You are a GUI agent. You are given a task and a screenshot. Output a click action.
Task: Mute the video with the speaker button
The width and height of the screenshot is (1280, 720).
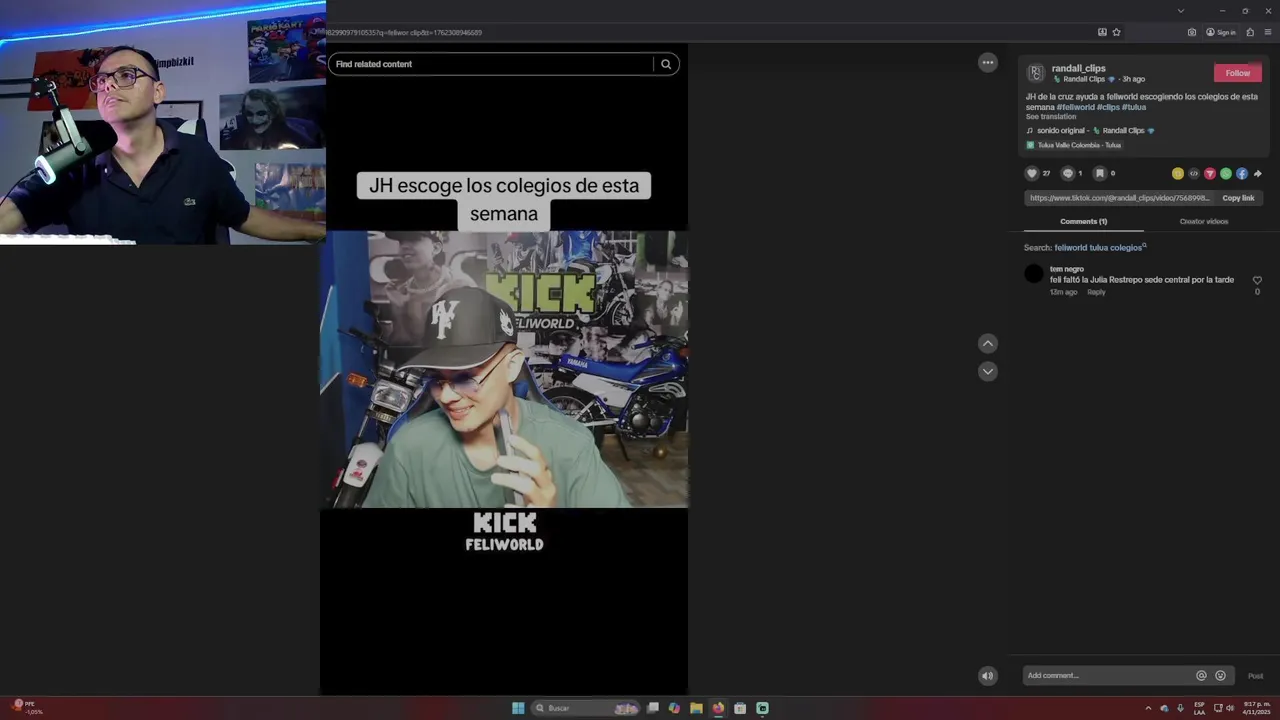coord(988,676)
